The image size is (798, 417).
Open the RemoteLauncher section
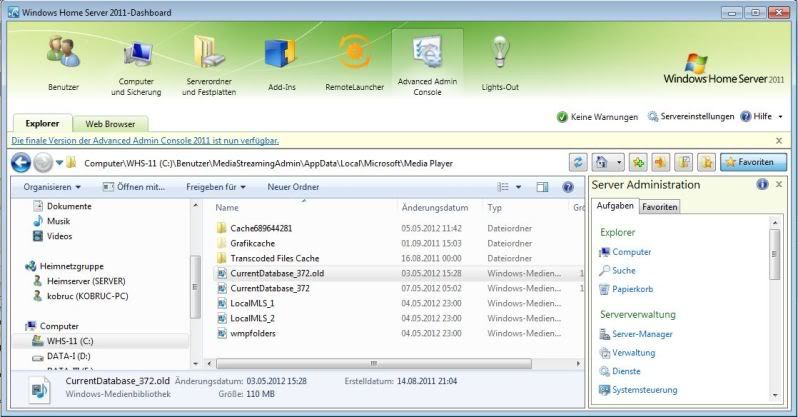point(354,63)
